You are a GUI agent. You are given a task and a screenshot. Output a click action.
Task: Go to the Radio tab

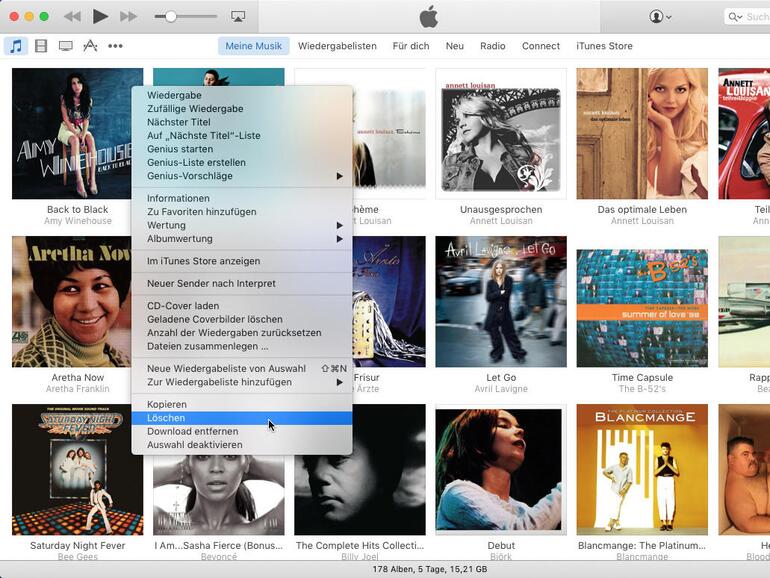(x=493, y=46)
